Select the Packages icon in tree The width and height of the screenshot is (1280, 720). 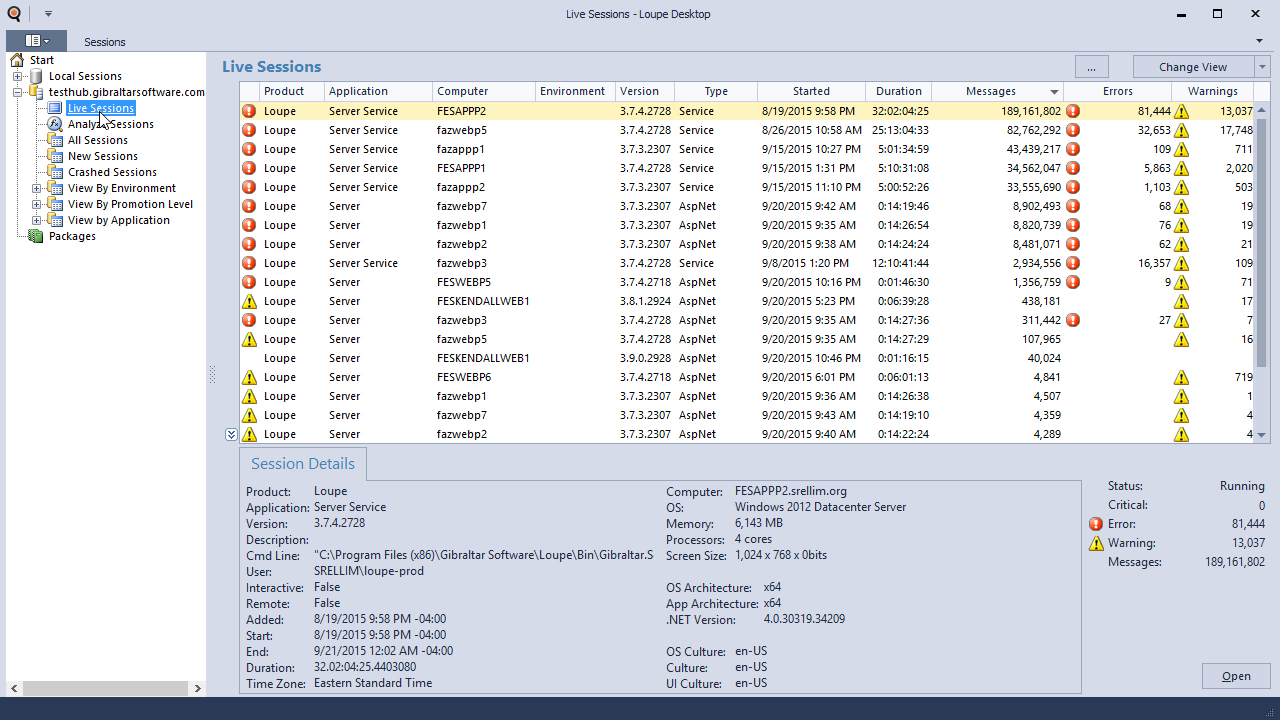[36, 236]
